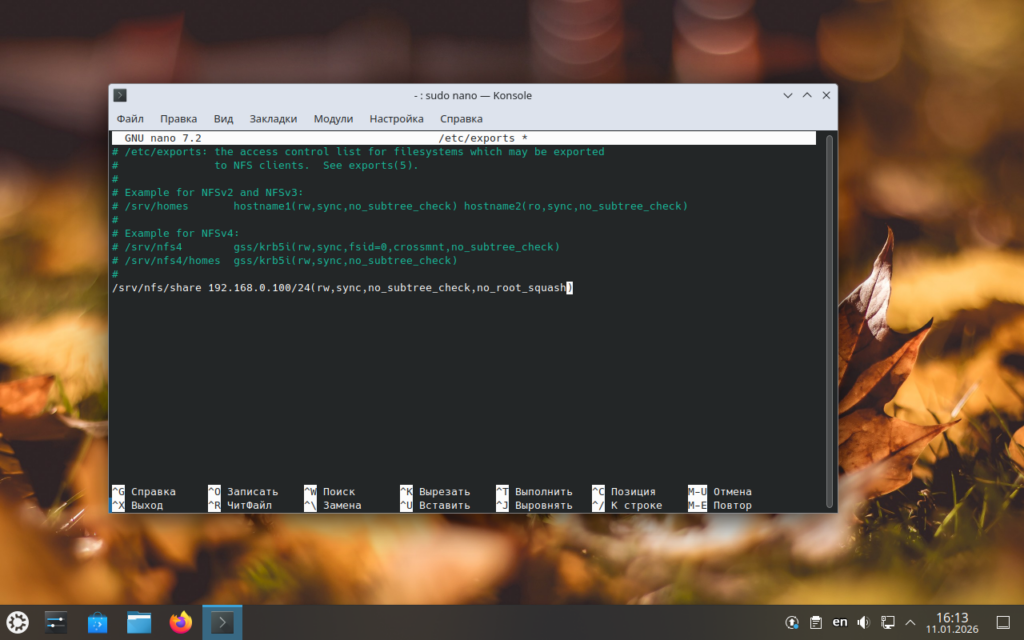Screen dimensions: 1024x640
Task: Open the network connections tray icon
Action: [888, 622]
